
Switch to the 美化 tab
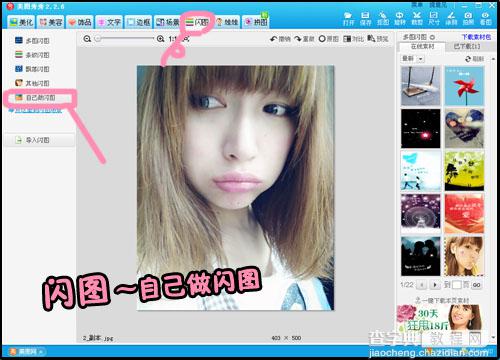pos(21,22)
